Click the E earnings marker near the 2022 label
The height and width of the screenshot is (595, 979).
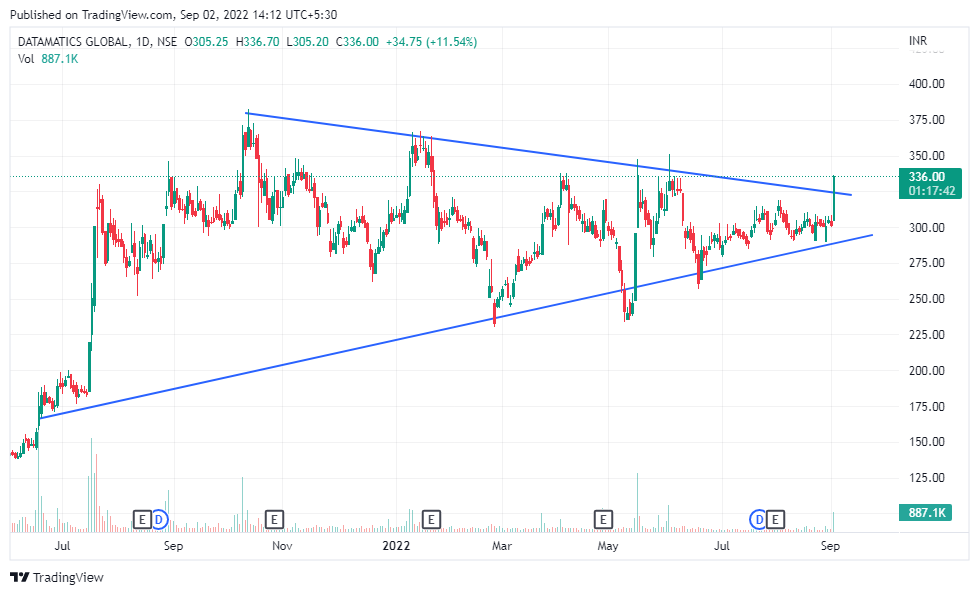pos(431,520)
